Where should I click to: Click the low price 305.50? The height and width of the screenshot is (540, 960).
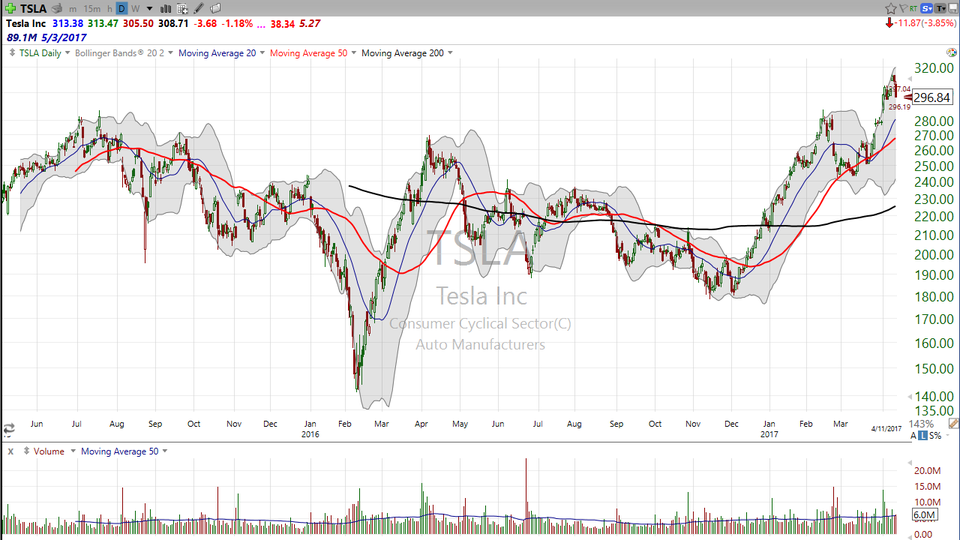pyautogui.click(x=138, y=23)
